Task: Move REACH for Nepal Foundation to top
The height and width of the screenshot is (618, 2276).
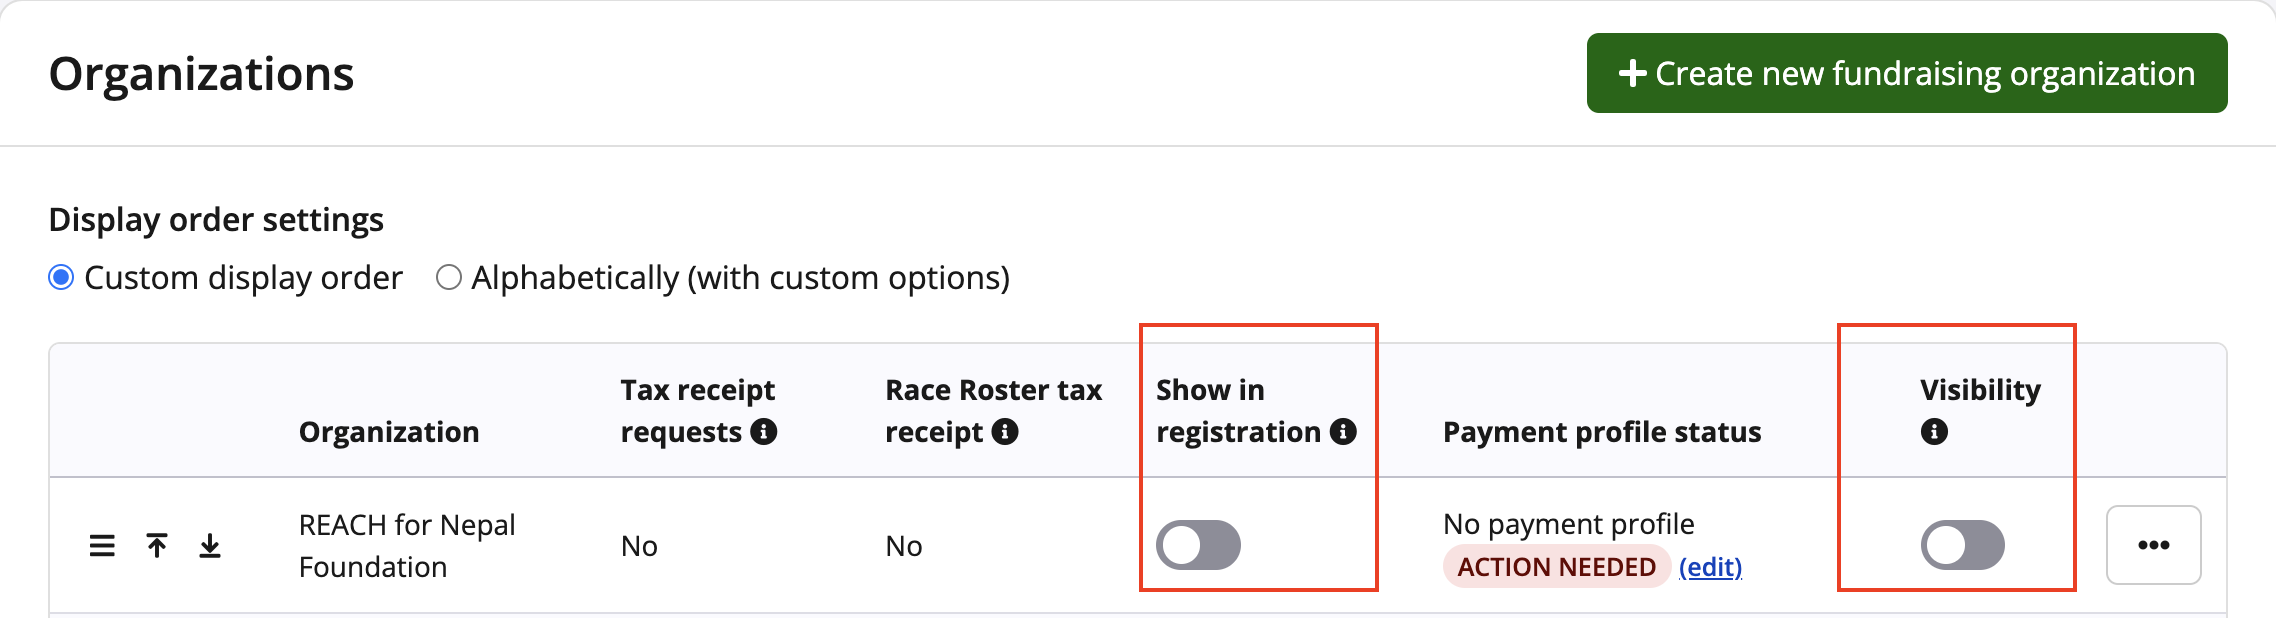Action: click(157, 546)
